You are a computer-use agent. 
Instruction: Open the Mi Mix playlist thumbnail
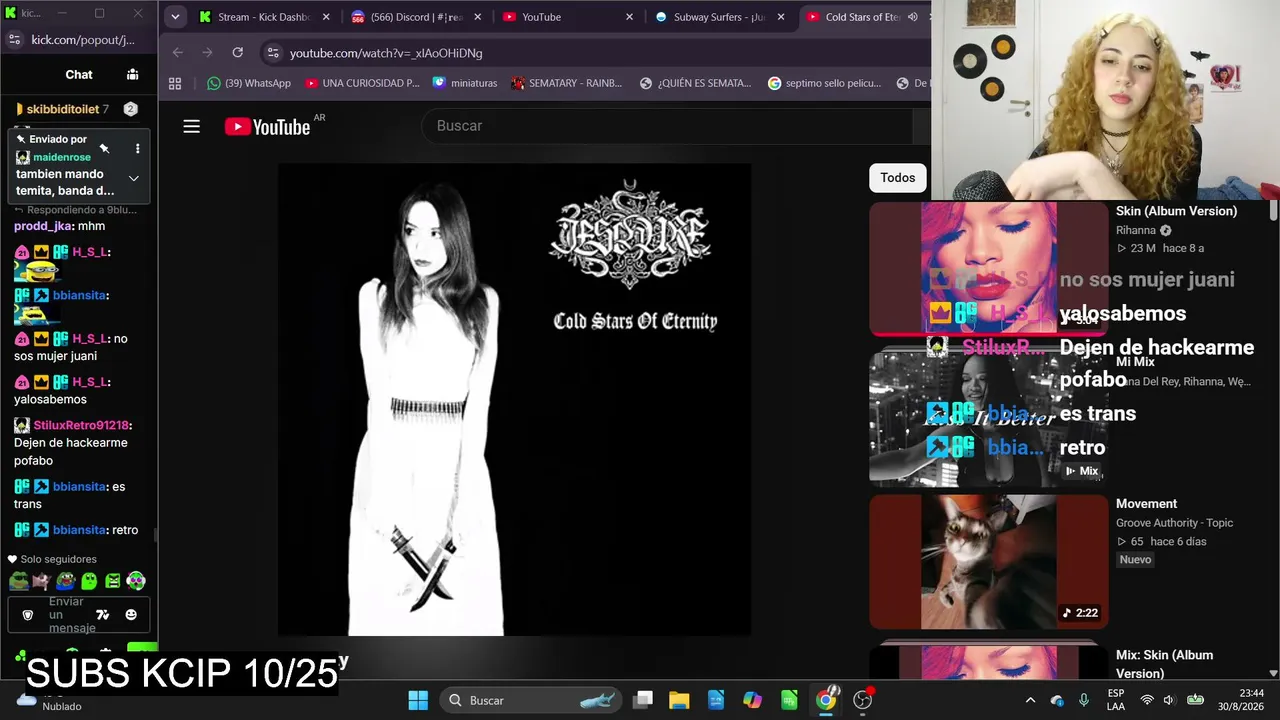[989, 420]
